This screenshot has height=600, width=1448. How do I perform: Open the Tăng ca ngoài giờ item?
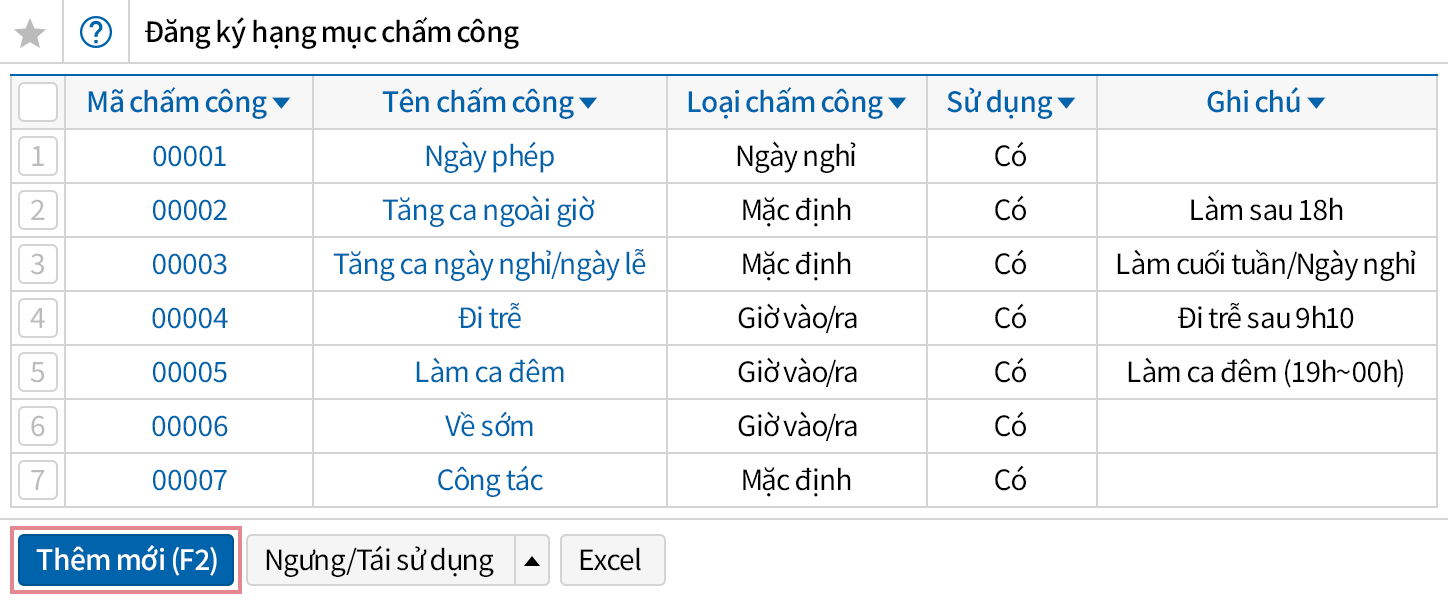(x=489, y=210)
